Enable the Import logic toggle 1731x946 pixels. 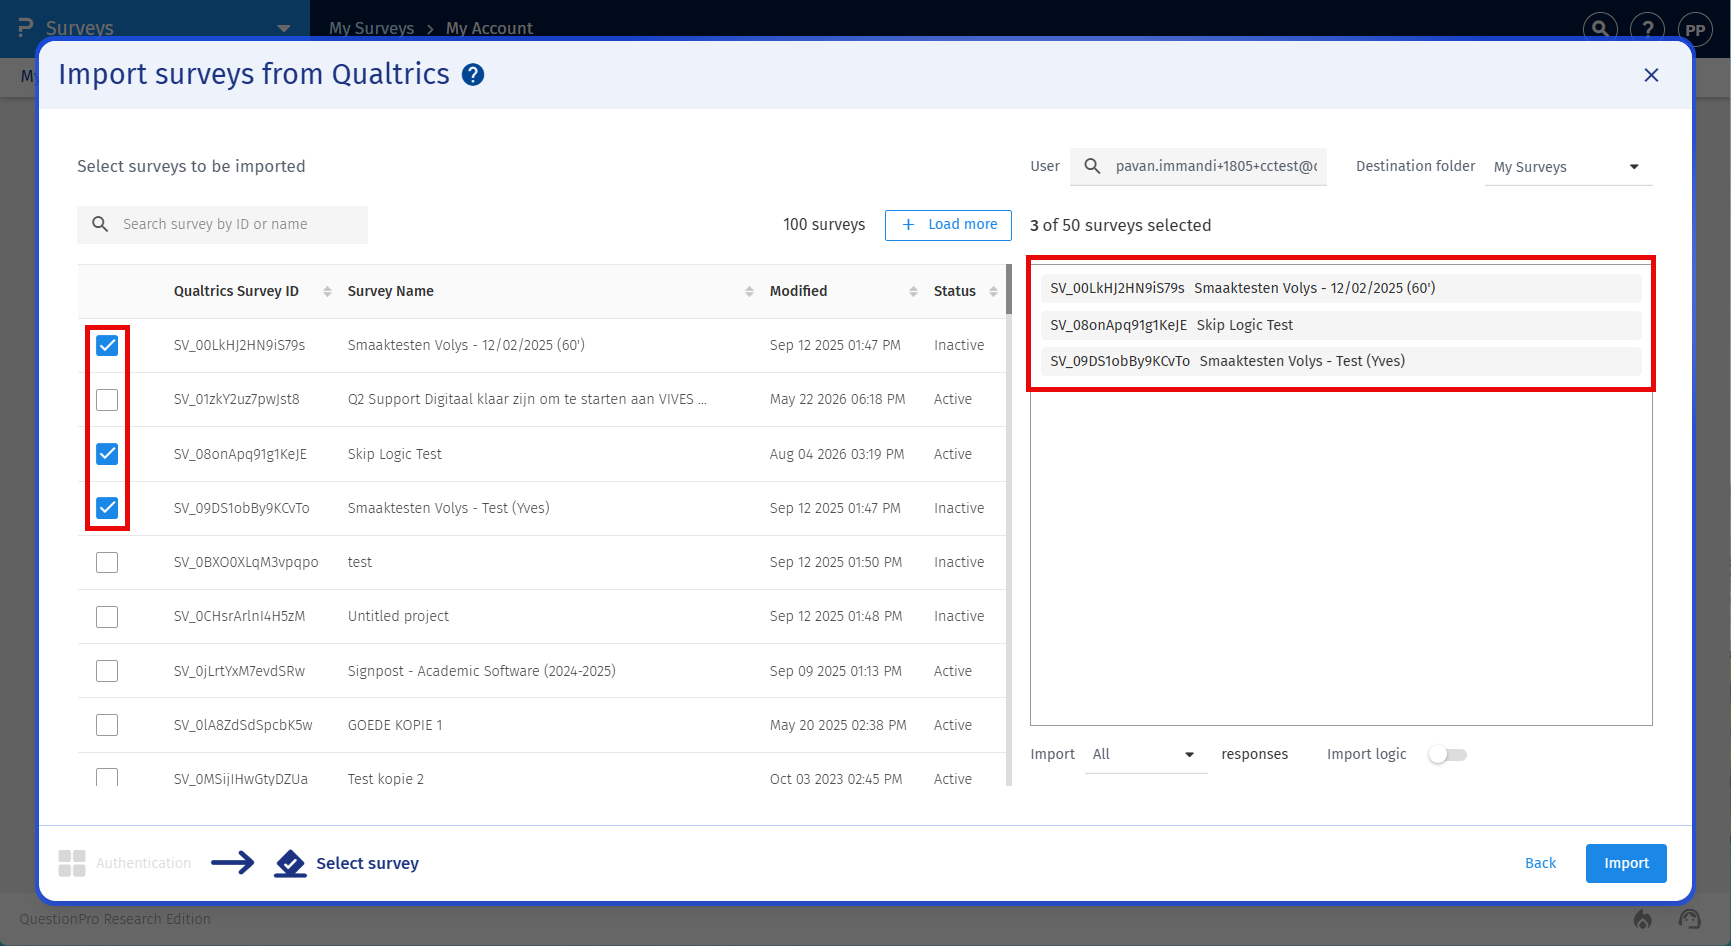(1447, 755)
